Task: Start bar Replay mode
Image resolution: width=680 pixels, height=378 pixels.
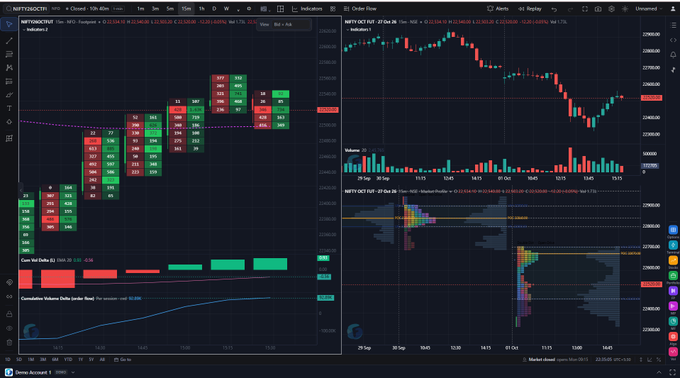Action: pos(530,9)
